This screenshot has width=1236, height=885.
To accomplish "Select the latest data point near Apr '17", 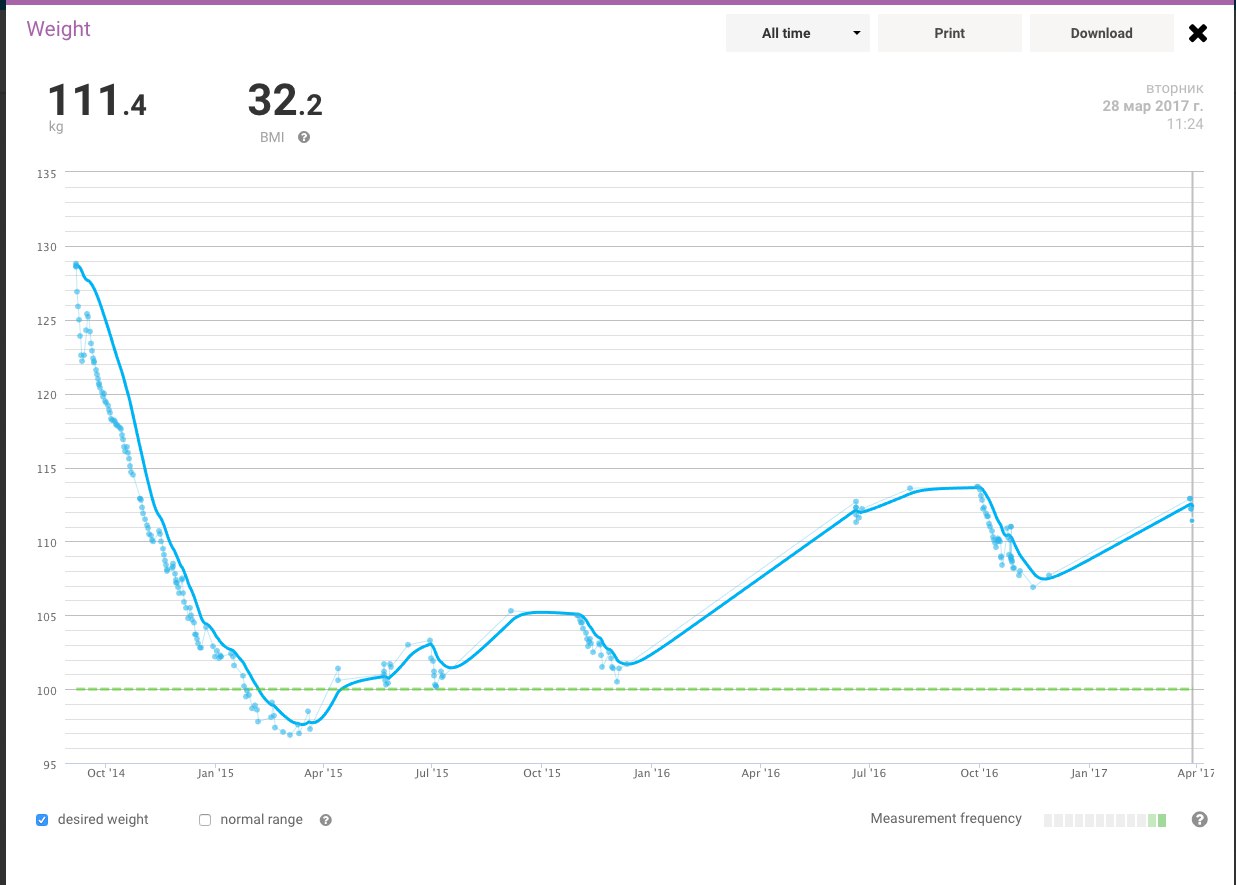I will (1192, 520).
